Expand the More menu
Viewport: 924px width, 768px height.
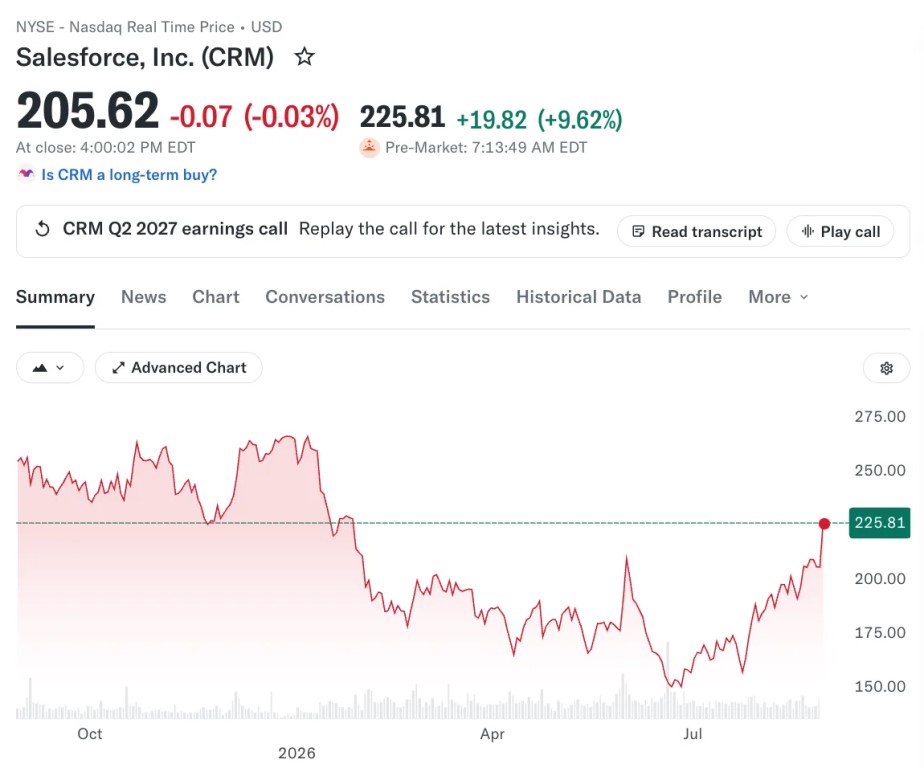[x=778, y=297]
